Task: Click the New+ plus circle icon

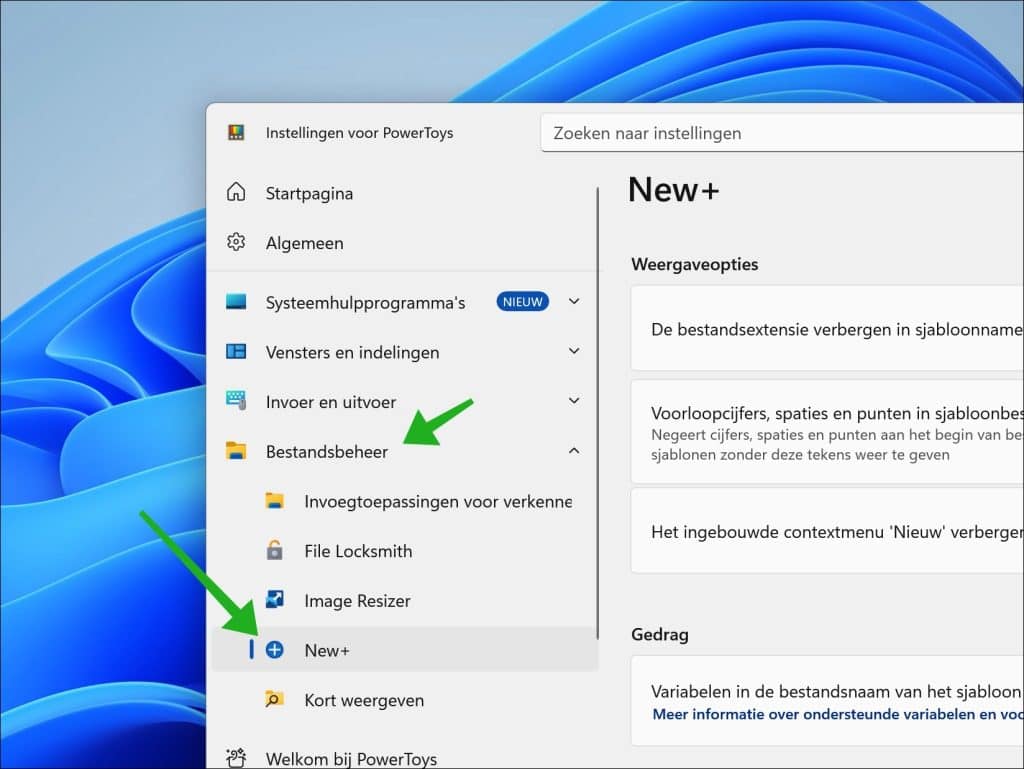Action: tap(274, 650)
